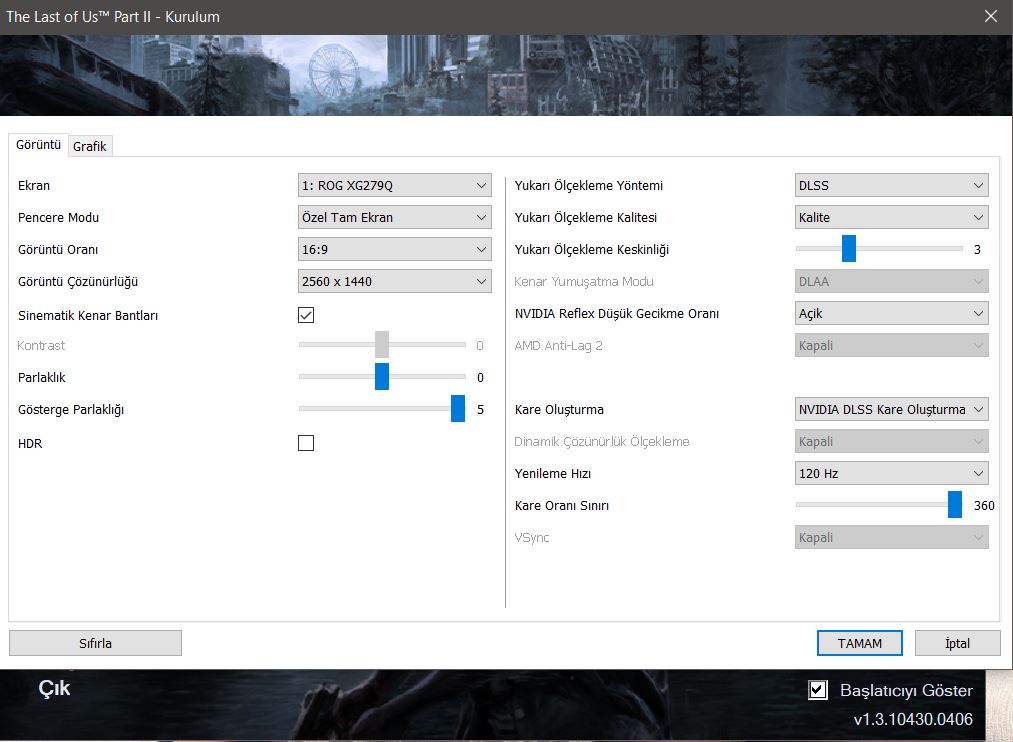
Task: Click the Gösterge Parlaklığı slider handle
Action: tap(458, 409)
